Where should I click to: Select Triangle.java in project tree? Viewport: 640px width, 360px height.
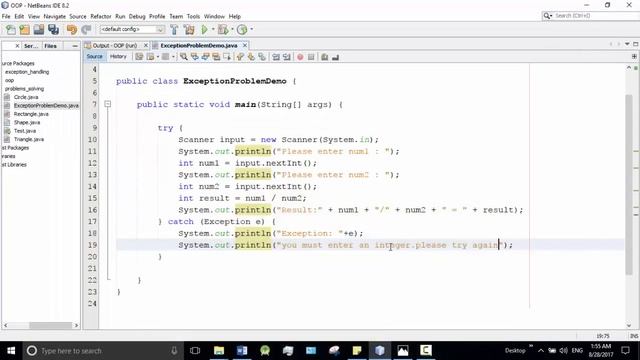[29, 139]
